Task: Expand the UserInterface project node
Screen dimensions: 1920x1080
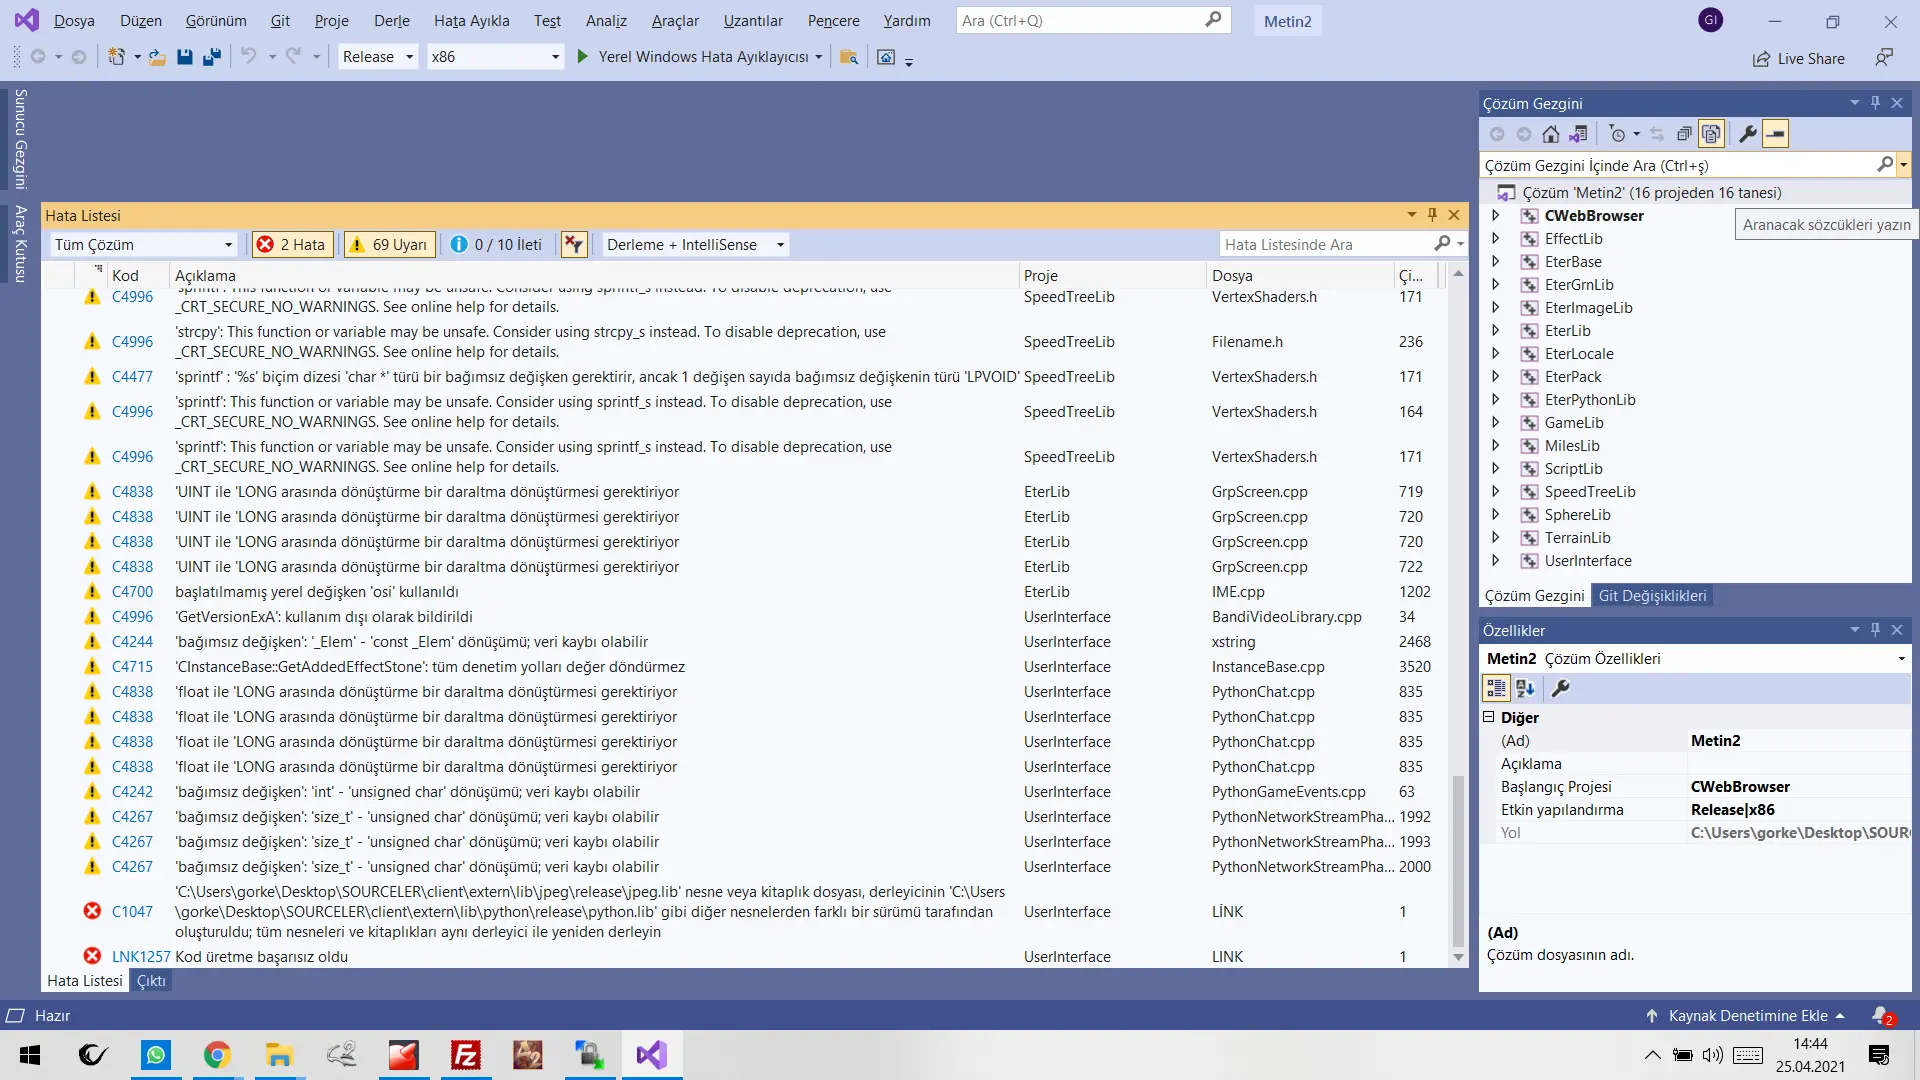Action: point(1496,561)
